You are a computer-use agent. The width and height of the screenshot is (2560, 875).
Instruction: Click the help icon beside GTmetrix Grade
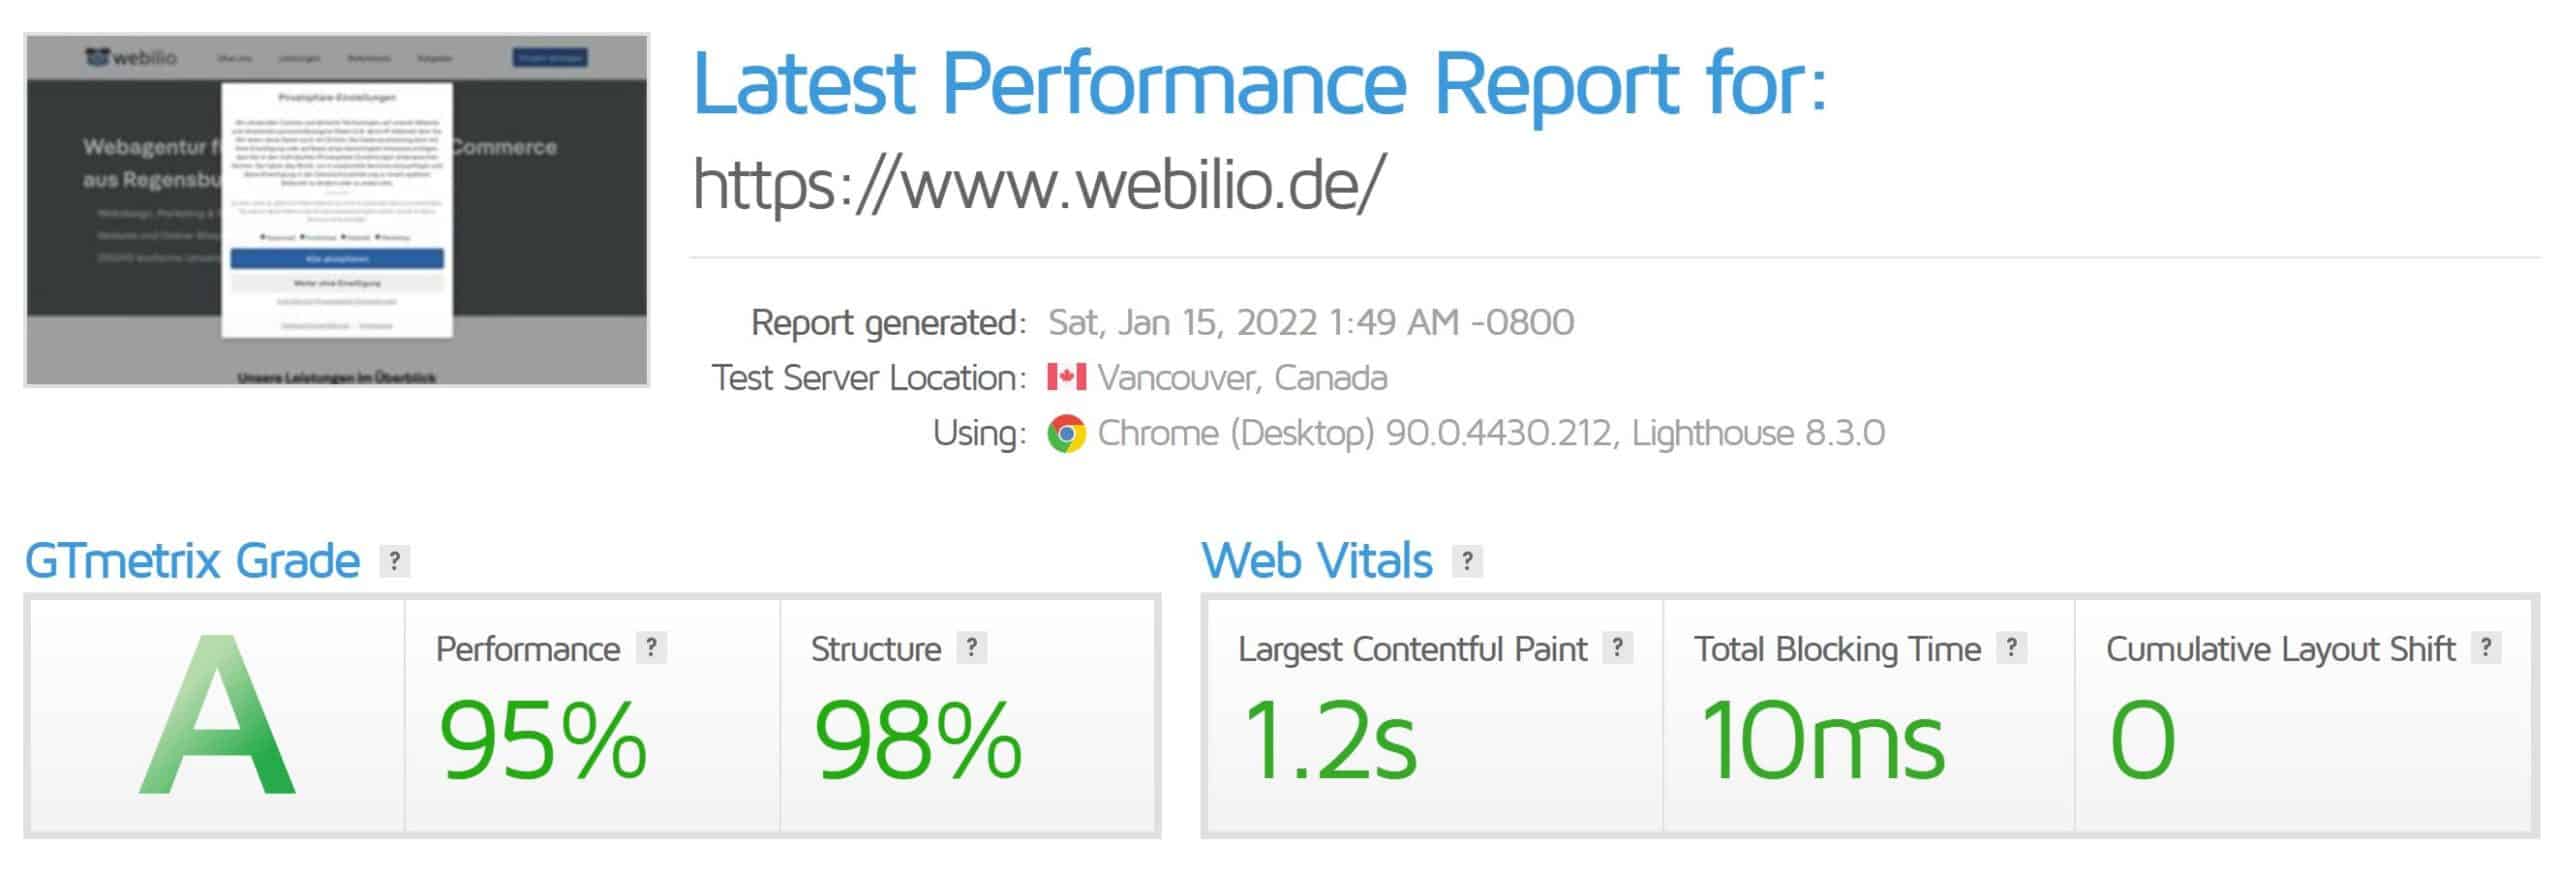pos(395,561)
